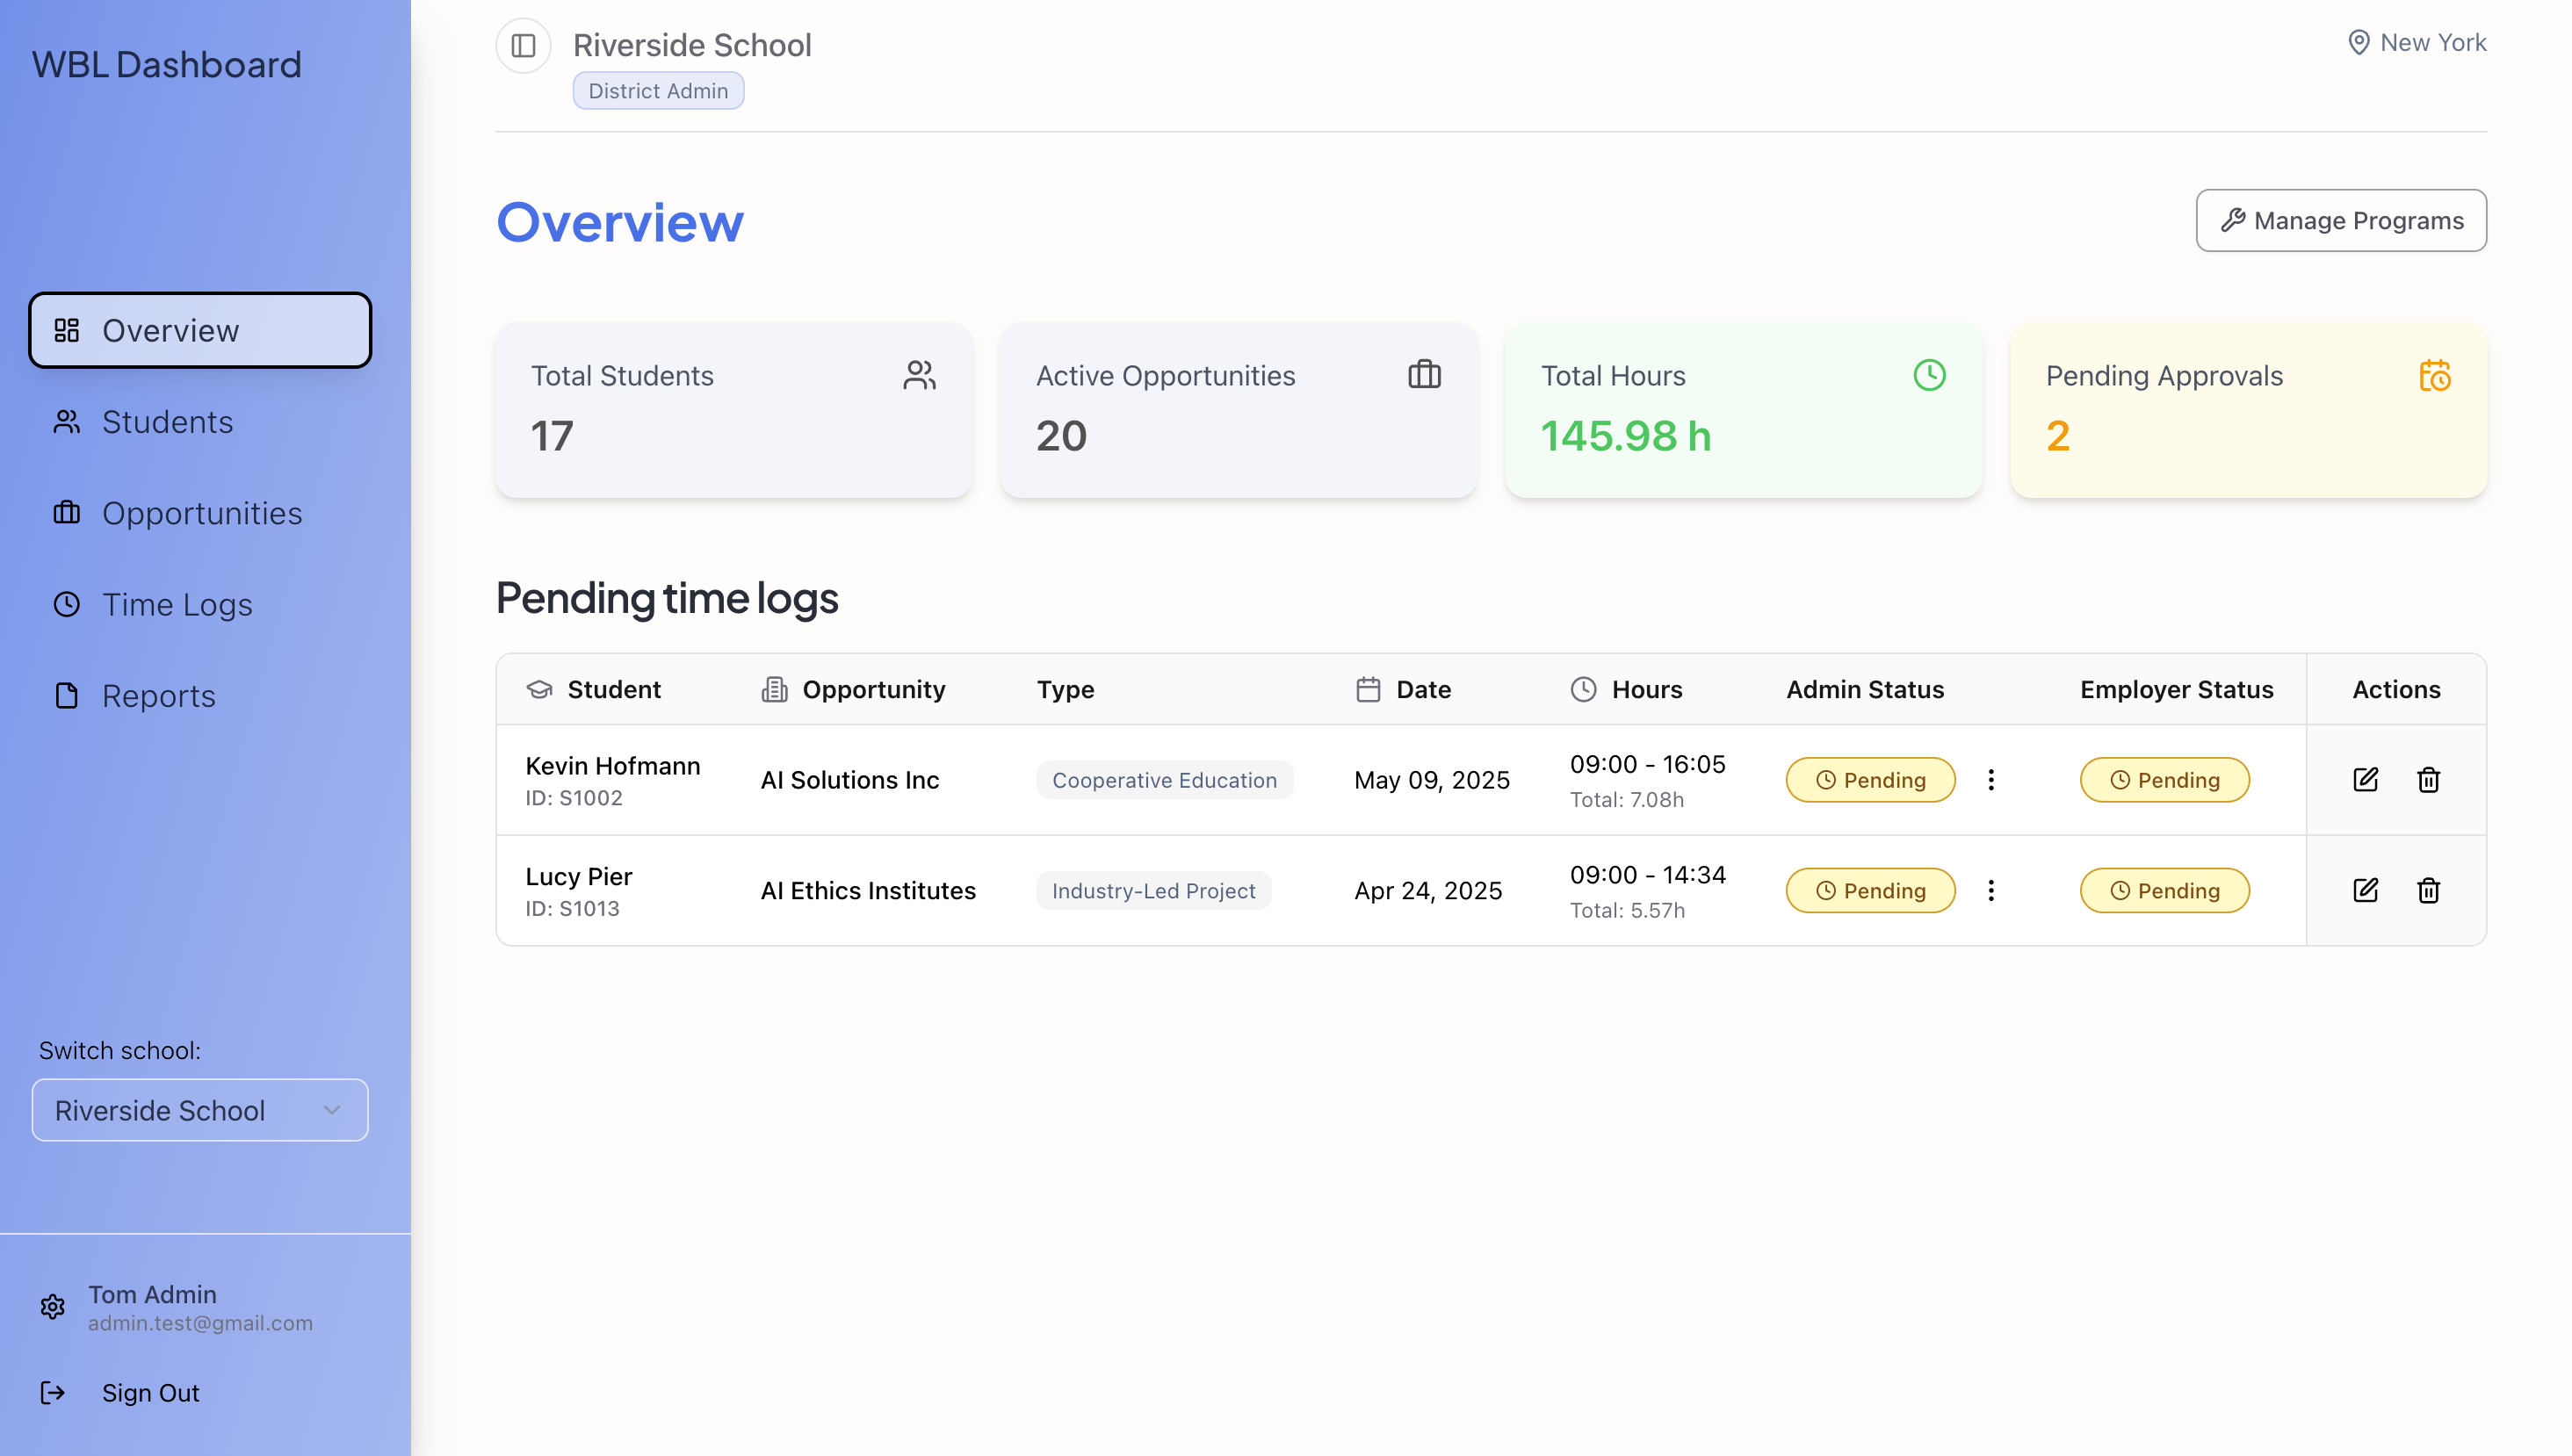Click the people icon on Total Students card
This screenshot has height=1456, width=2572.
click(920, 375)
